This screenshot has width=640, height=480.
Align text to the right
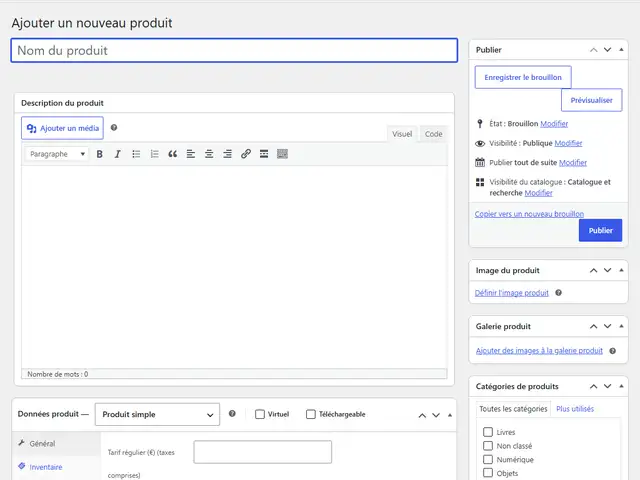point(227,154)
